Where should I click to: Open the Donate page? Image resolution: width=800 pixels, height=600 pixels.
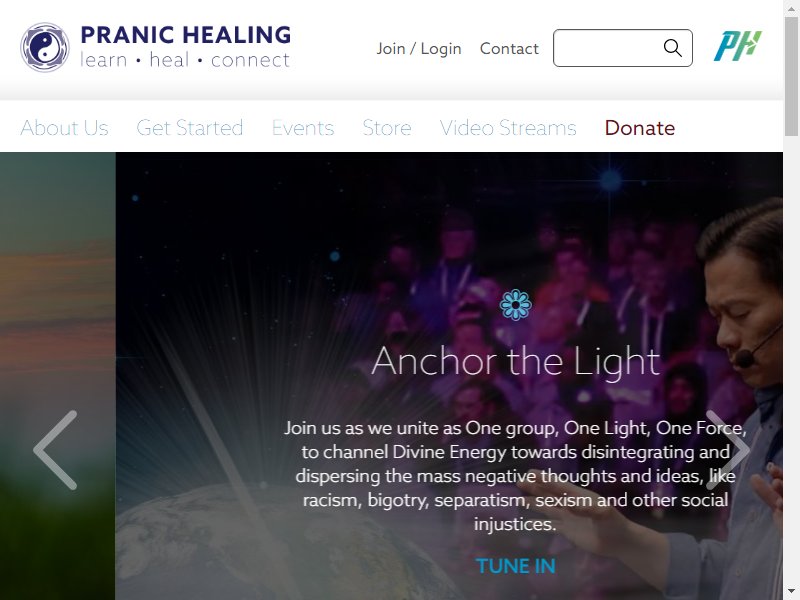[x=640, y=128]
